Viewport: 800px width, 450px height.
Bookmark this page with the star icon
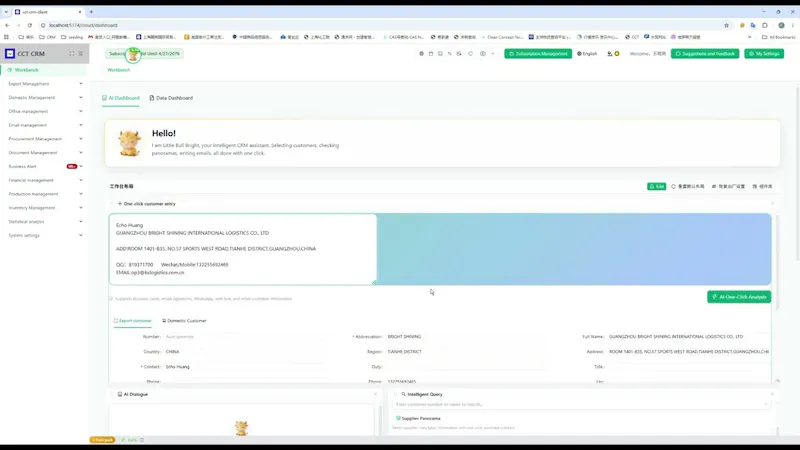click(726, 25)
